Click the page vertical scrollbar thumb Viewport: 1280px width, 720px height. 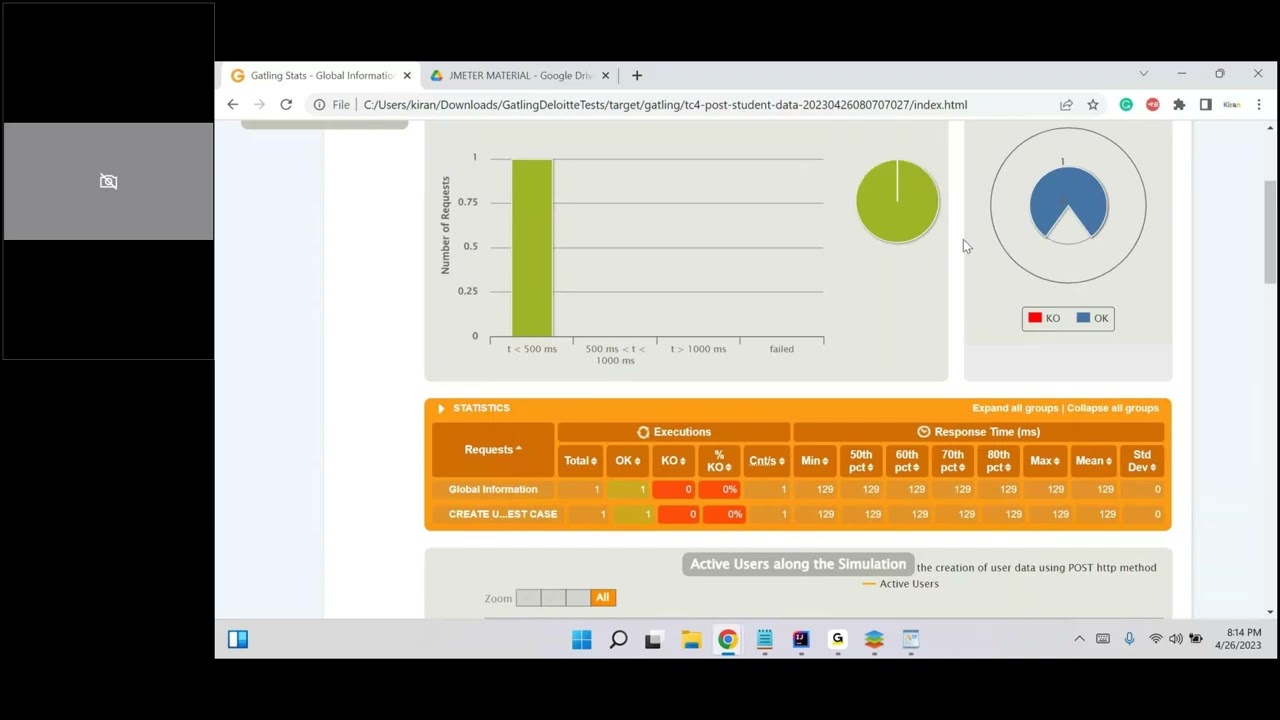[x=1270, y=232]
